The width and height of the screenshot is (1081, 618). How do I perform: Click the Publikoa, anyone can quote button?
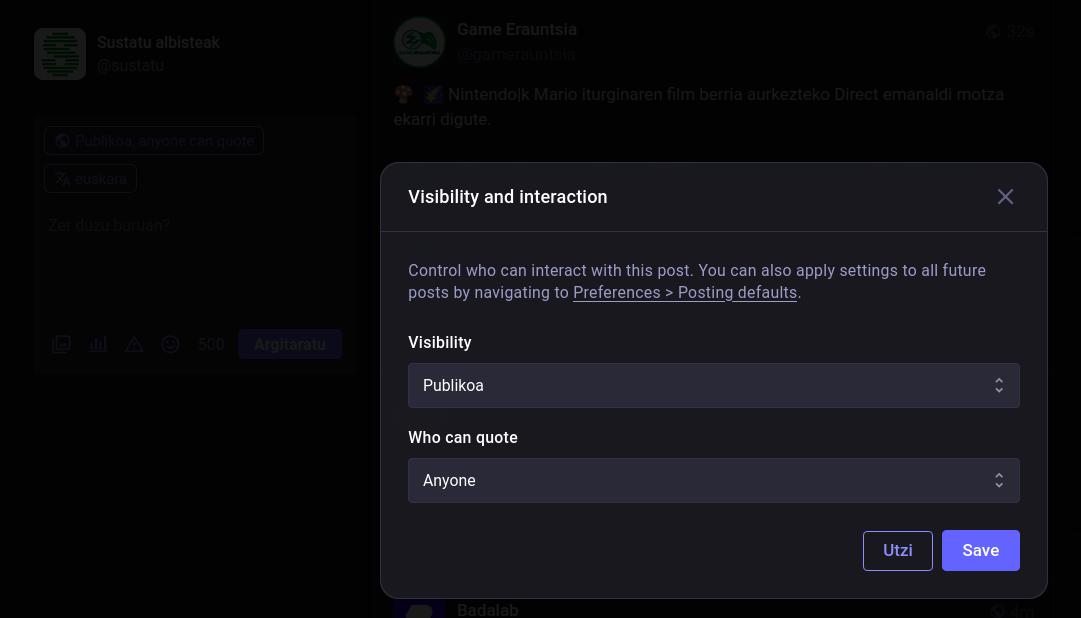[154, 141]
